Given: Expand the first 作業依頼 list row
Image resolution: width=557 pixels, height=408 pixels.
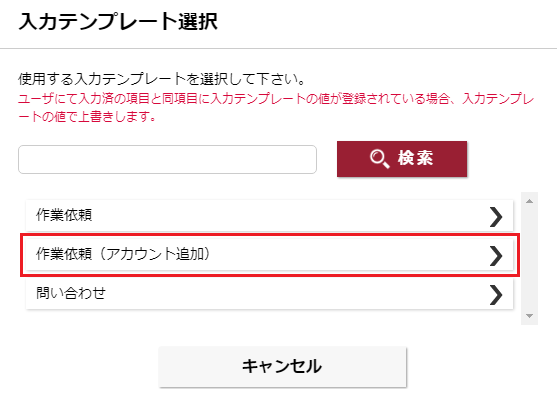Looking at the screenshot, I should pyautogui.click(x=270, y=216).
